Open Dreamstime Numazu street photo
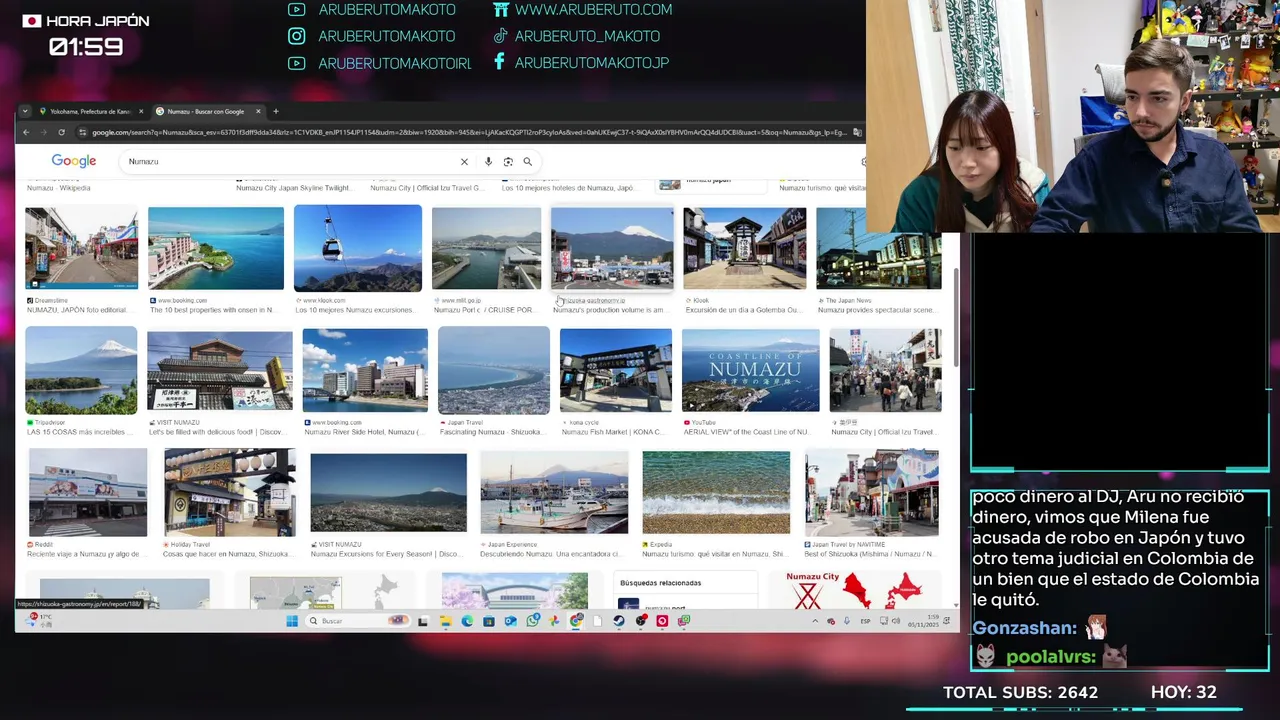The height and width of the screenshot is (720, 1280). click(82, 247)
